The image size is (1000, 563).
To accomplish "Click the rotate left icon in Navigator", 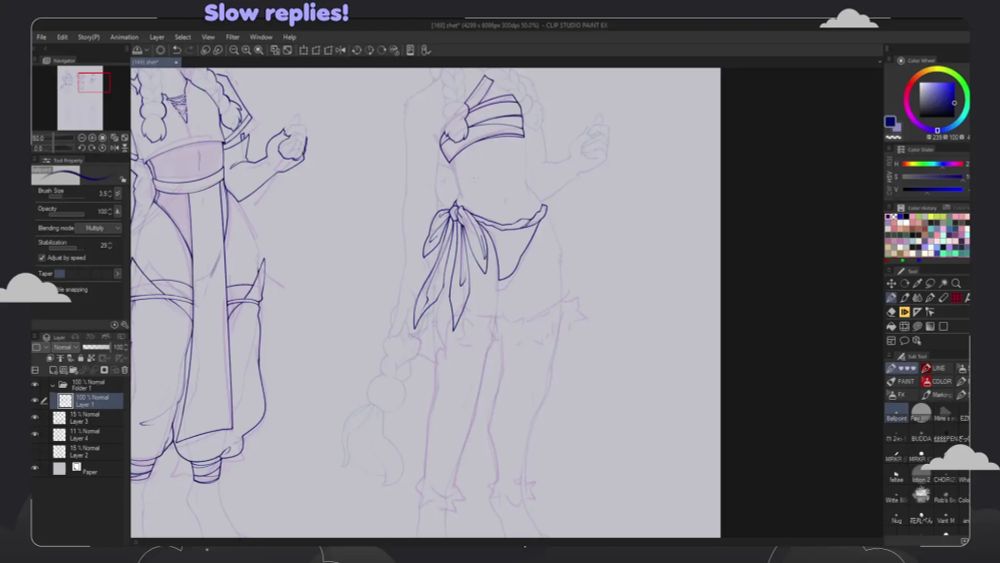I will (82, 148).
